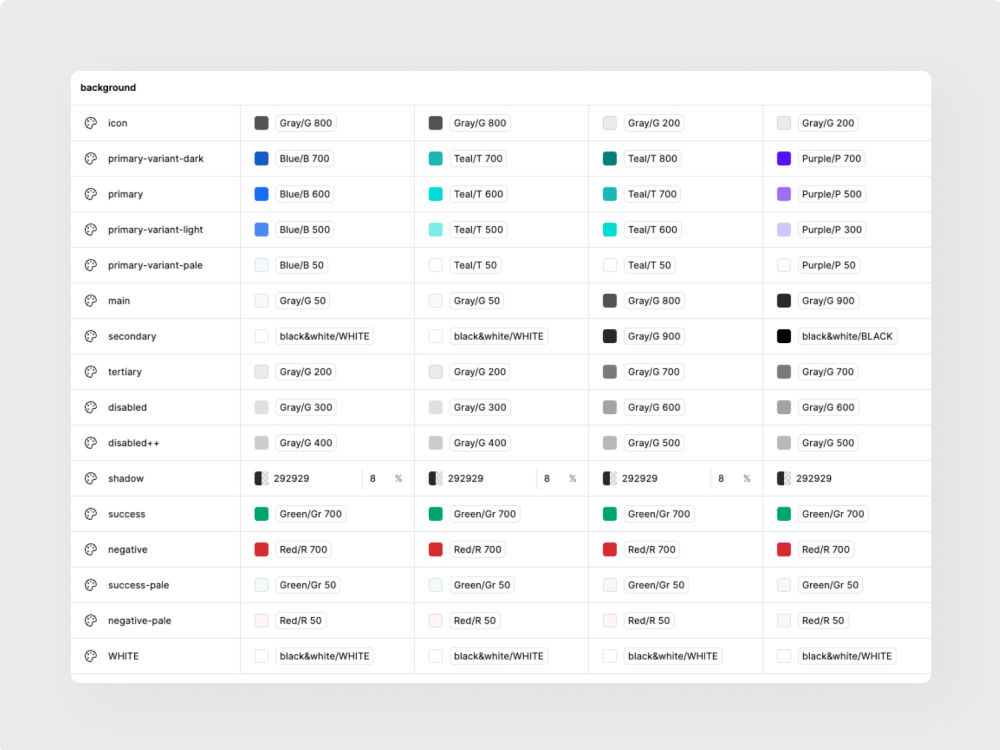The height and width of the screenshot is (750, 1000).
Task: Click the Purple/P 300 color swatch
Action: 784,230
